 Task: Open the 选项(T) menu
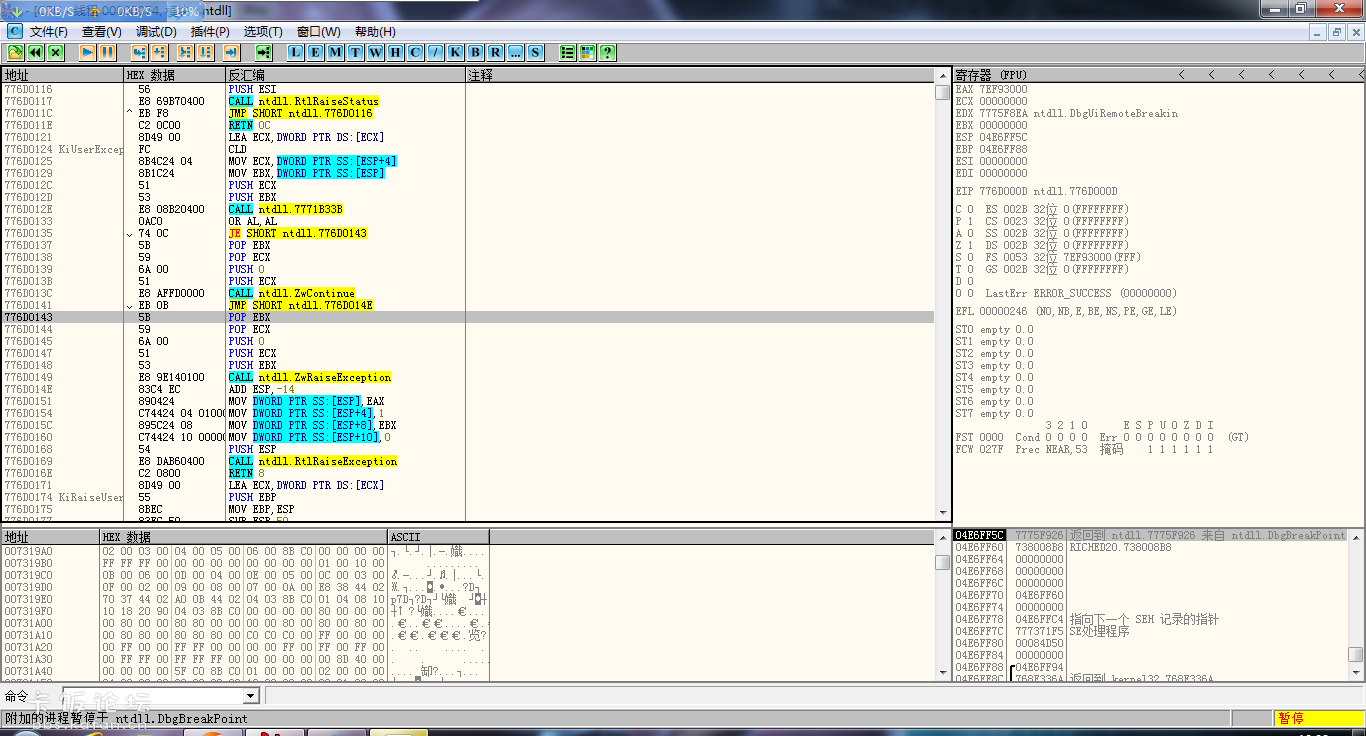[x=263, y=32]
